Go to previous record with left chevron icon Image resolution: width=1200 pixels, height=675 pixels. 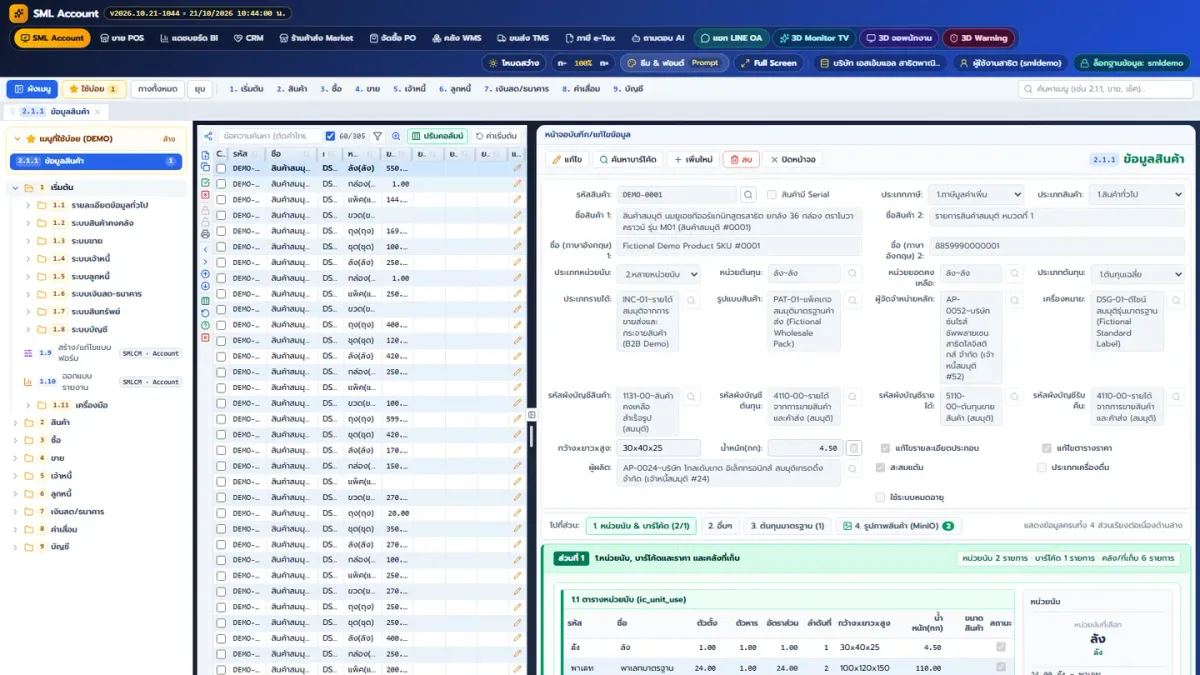(x=206, y=248)
